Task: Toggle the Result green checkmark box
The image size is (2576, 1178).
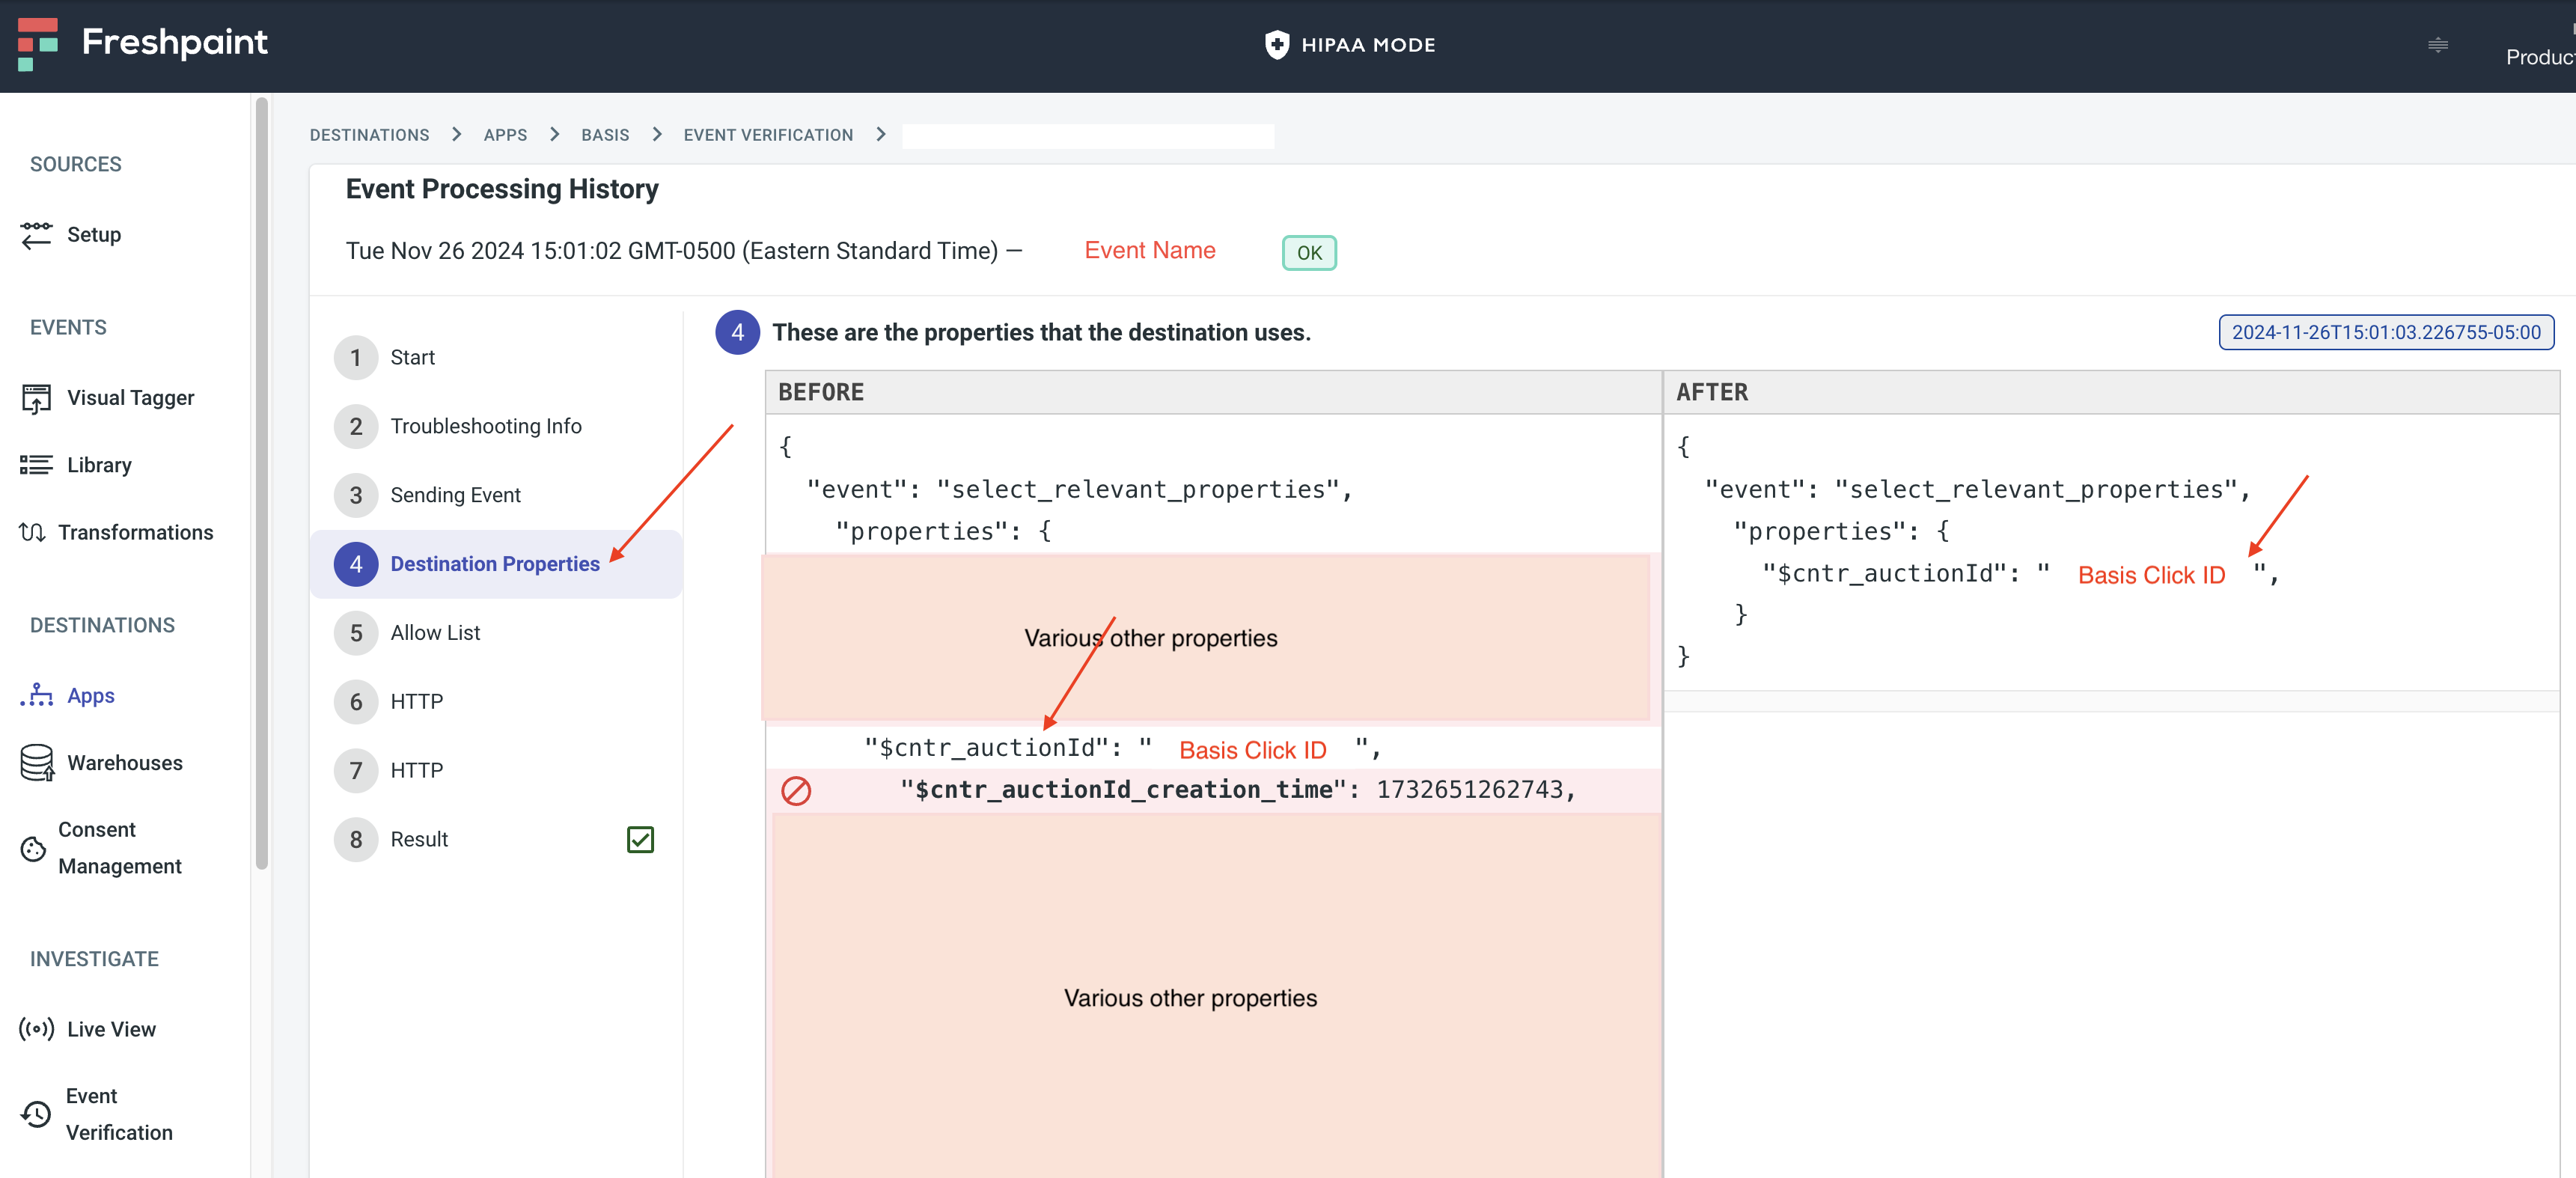Action: pyautogui.click(x=640, y=839)
